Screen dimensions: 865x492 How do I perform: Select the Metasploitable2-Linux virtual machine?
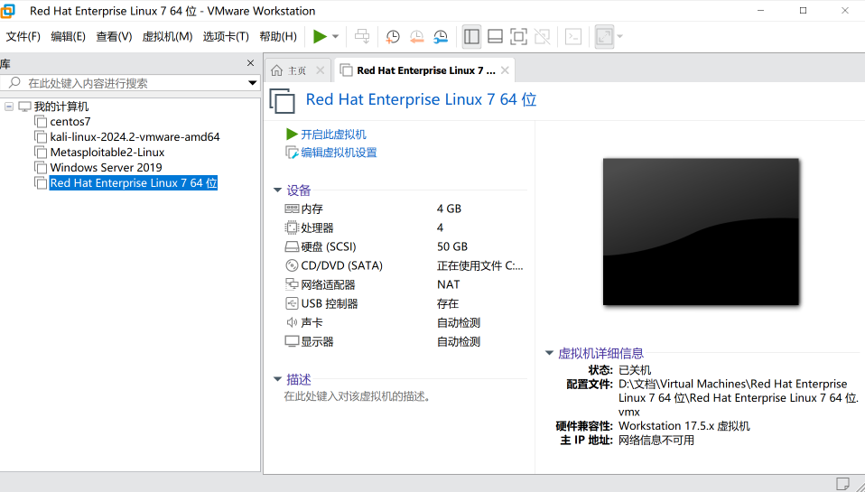pyautogui.click(x=107, y=152)
